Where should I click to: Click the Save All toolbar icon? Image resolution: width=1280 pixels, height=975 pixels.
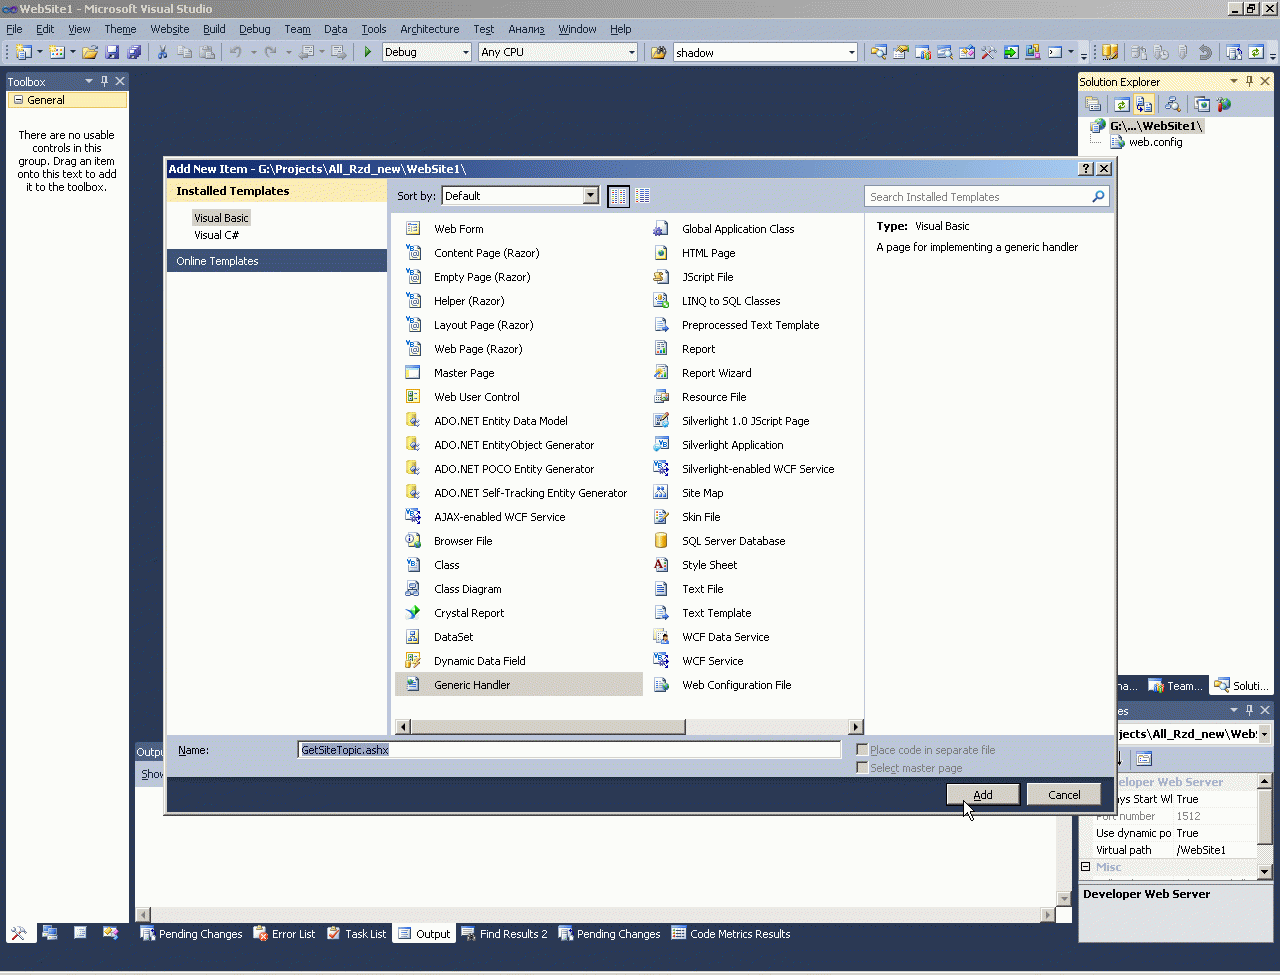[134, 52]
